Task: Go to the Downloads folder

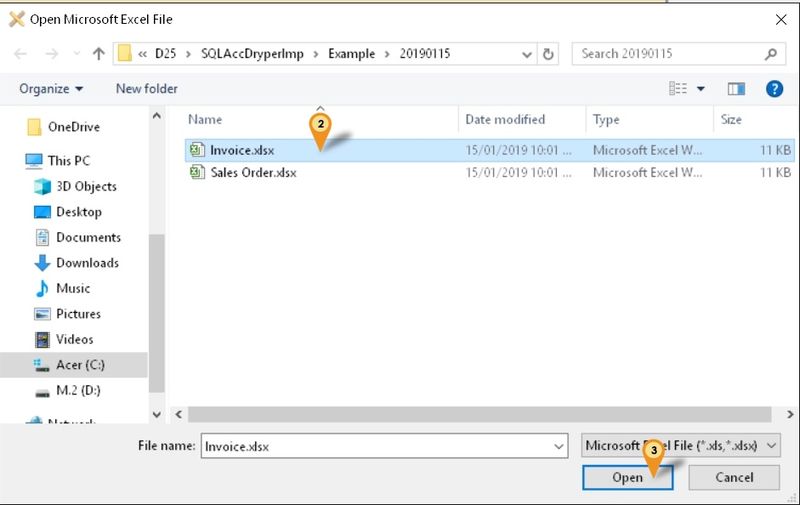Action: pyautogui.click(x=87, y=263)
